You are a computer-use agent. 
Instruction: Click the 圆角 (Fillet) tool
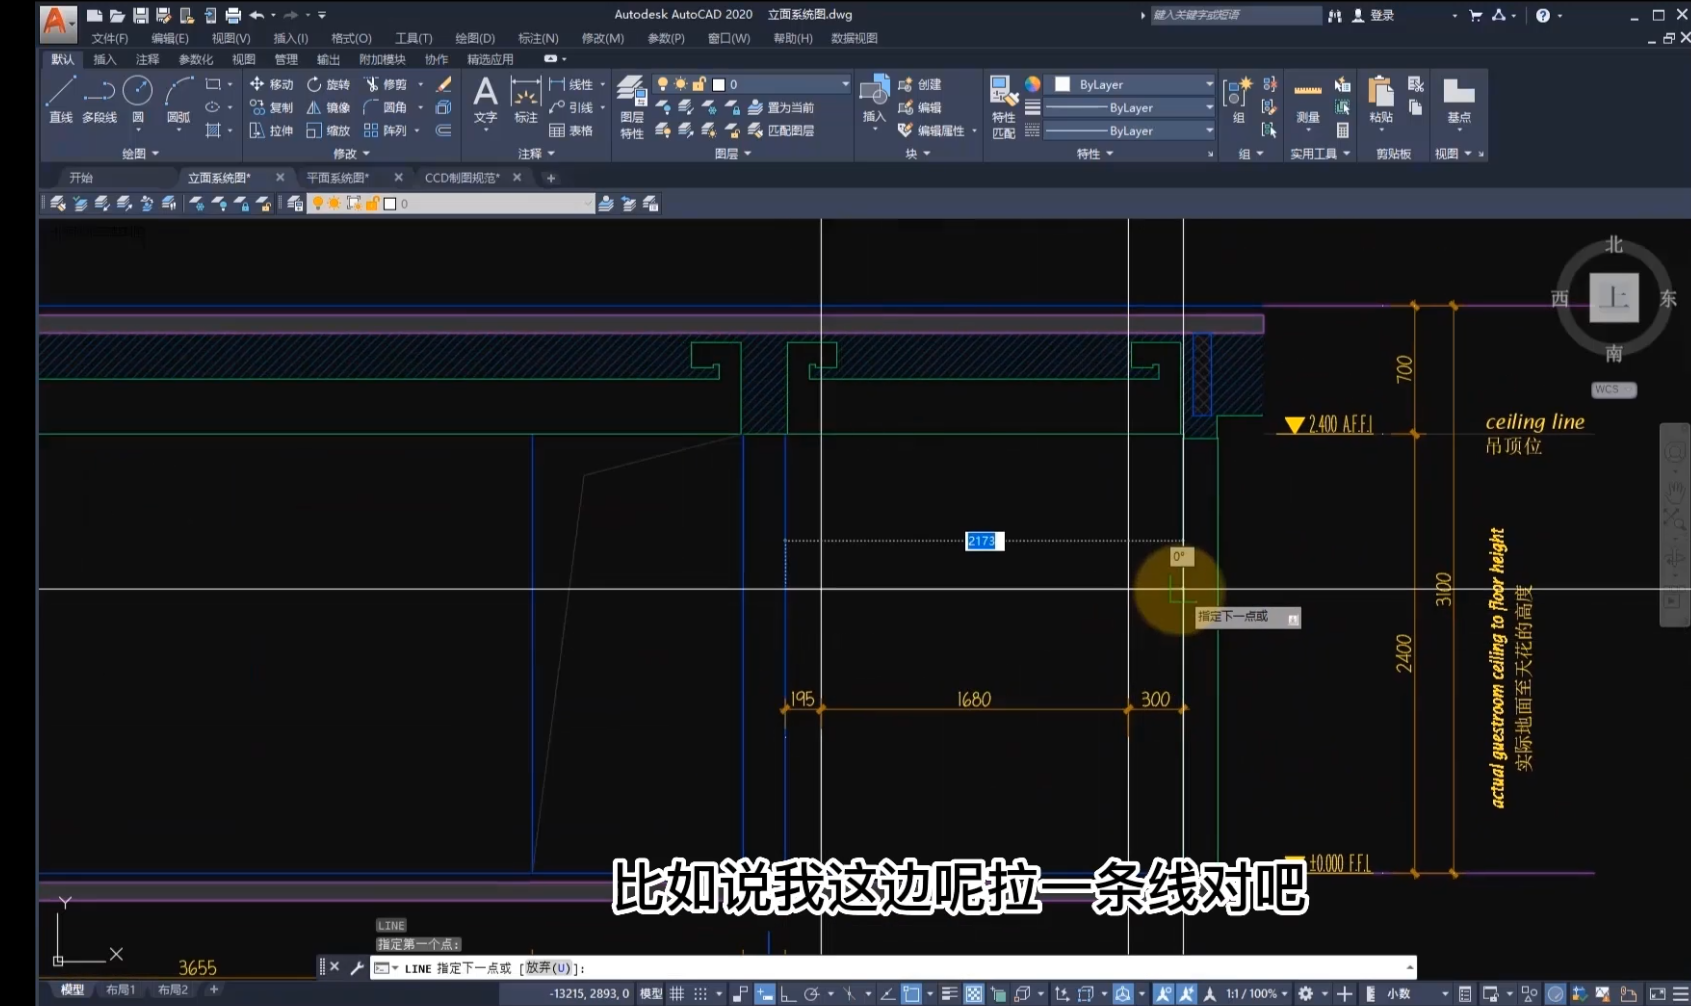(x=386, y=107)
